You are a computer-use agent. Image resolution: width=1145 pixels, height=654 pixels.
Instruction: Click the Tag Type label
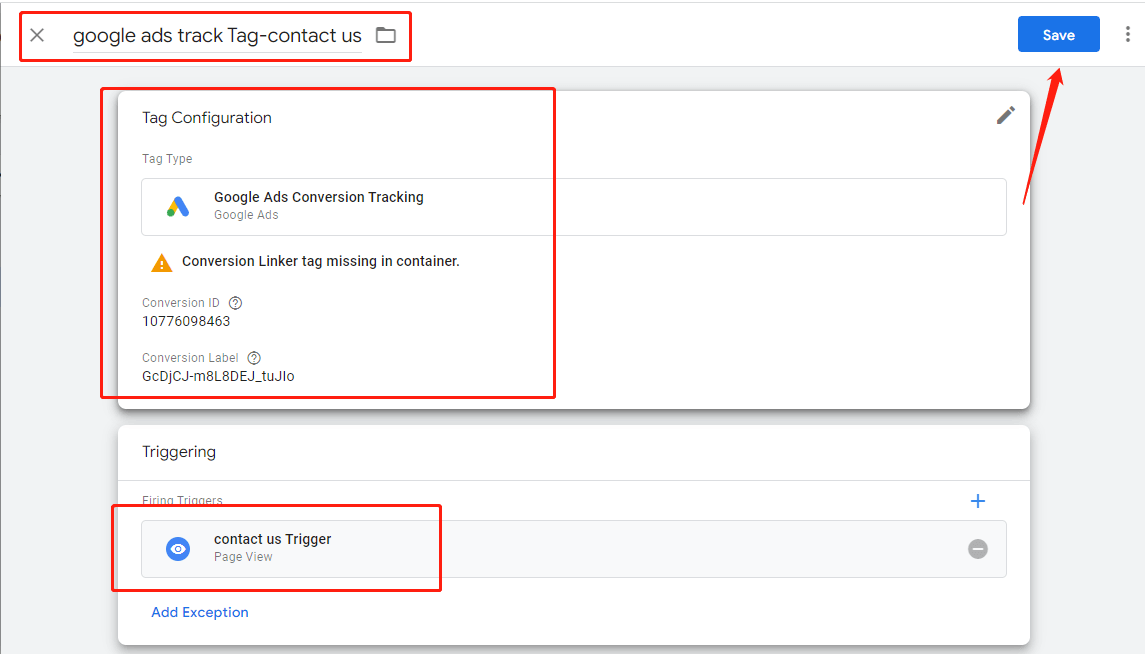click(x=167, y=158)
